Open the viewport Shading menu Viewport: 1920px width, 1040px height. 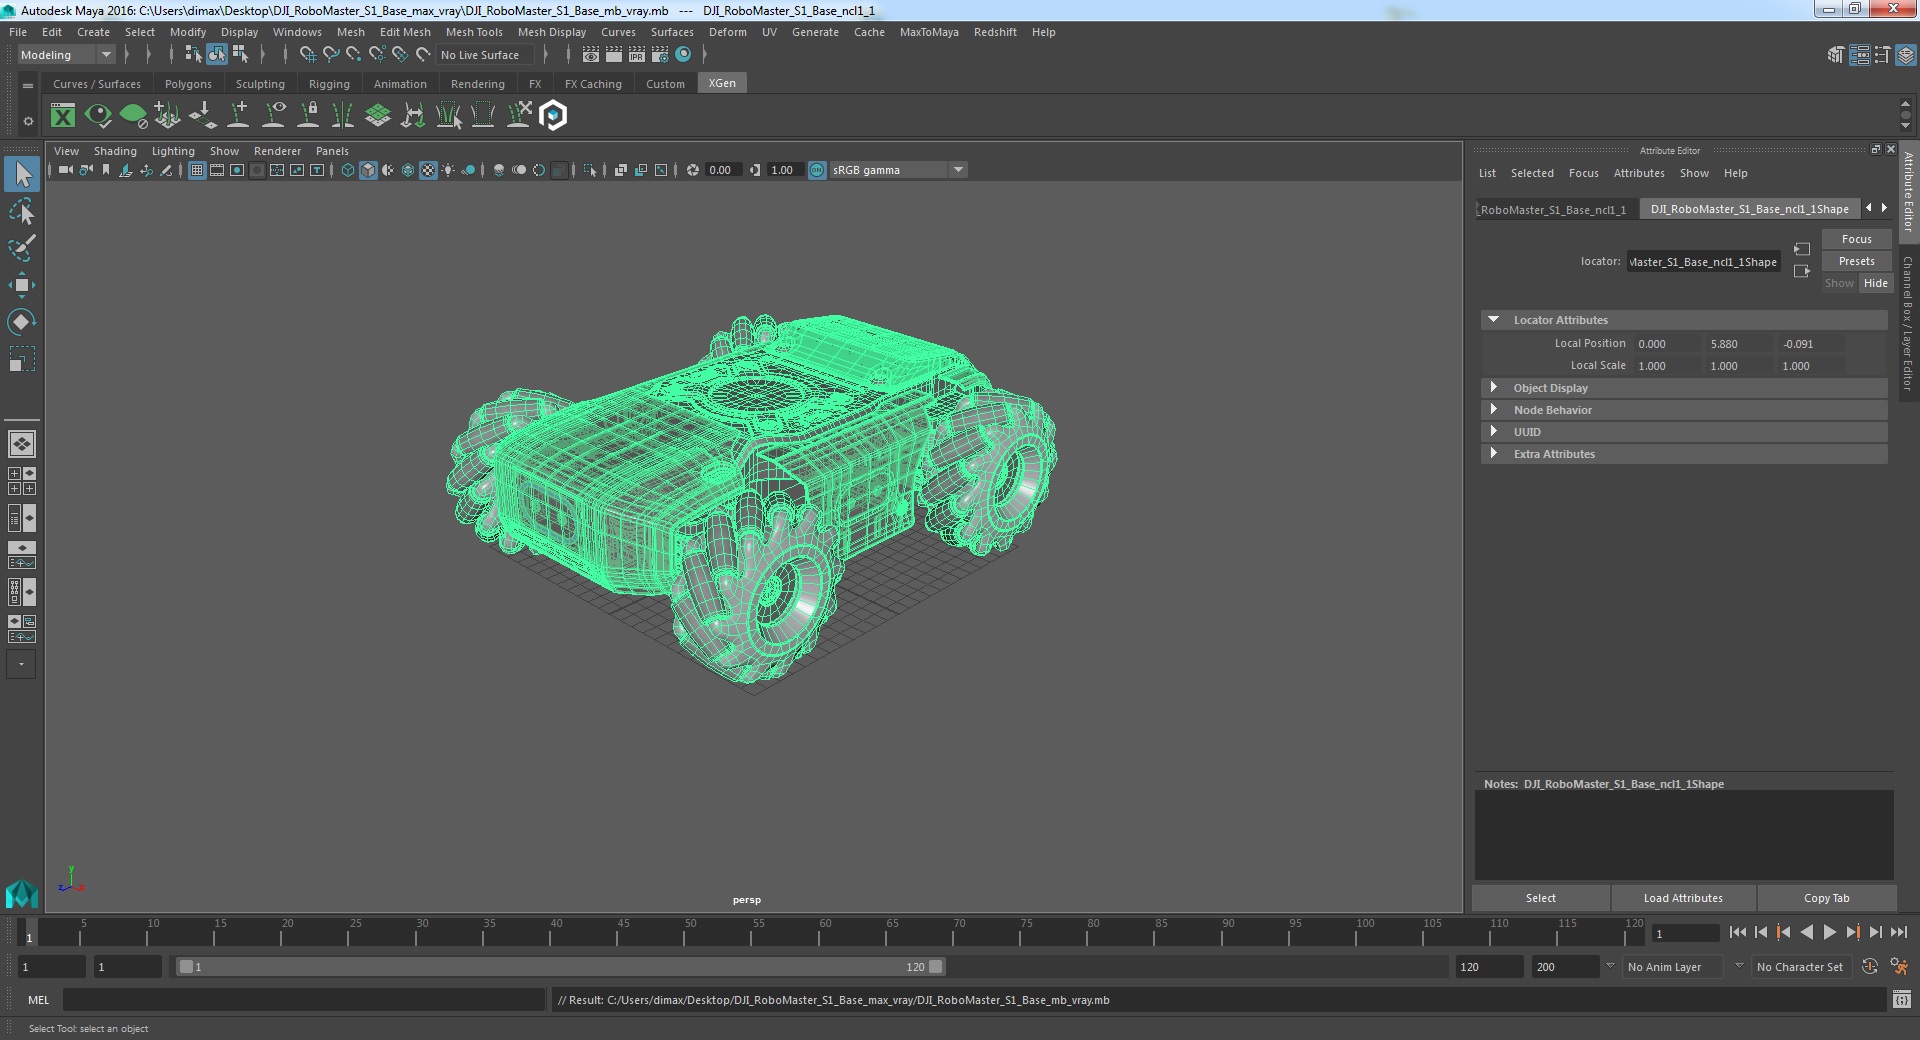[115, 151]
